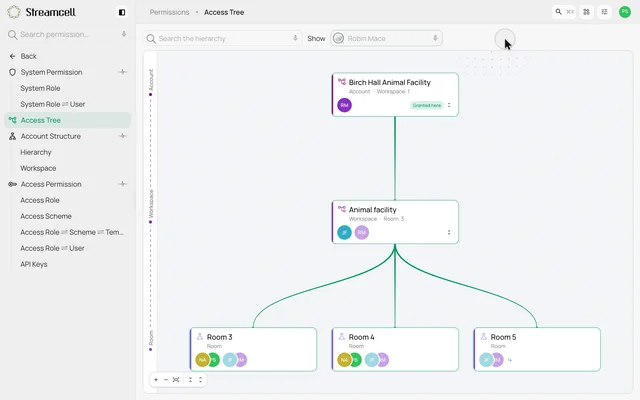This screenshot has width=640, height=400.
Task: Click the flask icon on Room 4 card
Action: point(342,337)
